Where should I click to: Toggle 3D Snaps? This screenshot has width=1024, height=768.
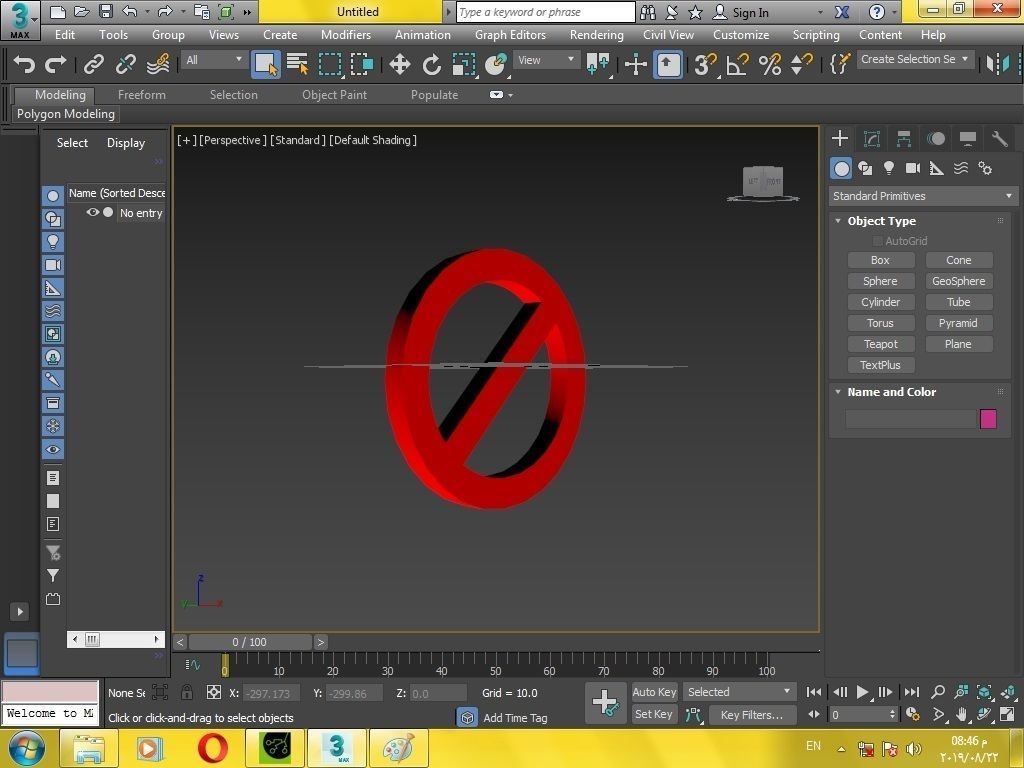[x=705, y=64]
